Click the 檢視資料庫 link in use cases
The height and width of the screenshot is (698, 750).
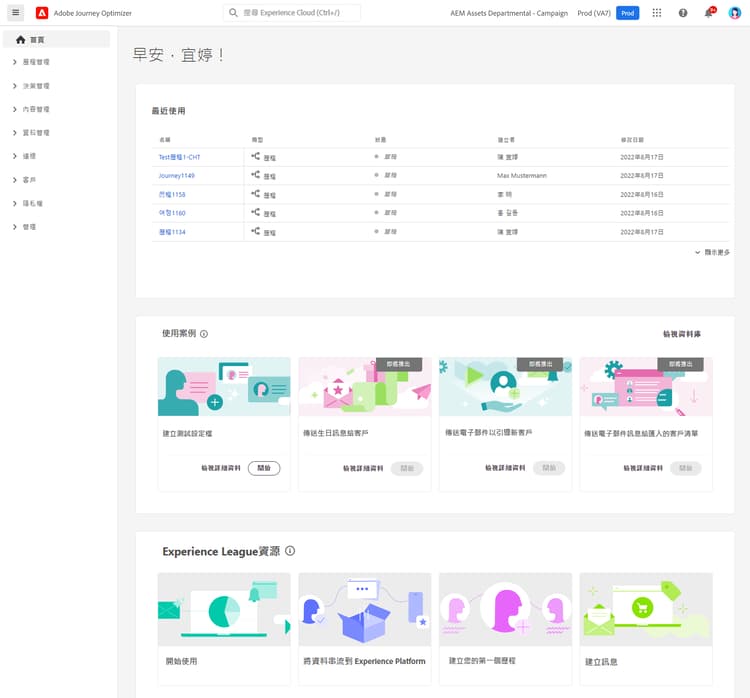(x=682, y=334)
